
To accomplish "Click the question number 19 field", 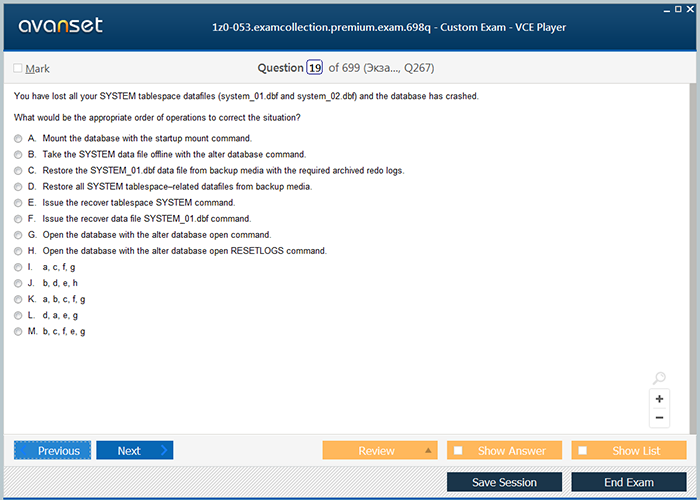I will (x=315, y=68).
